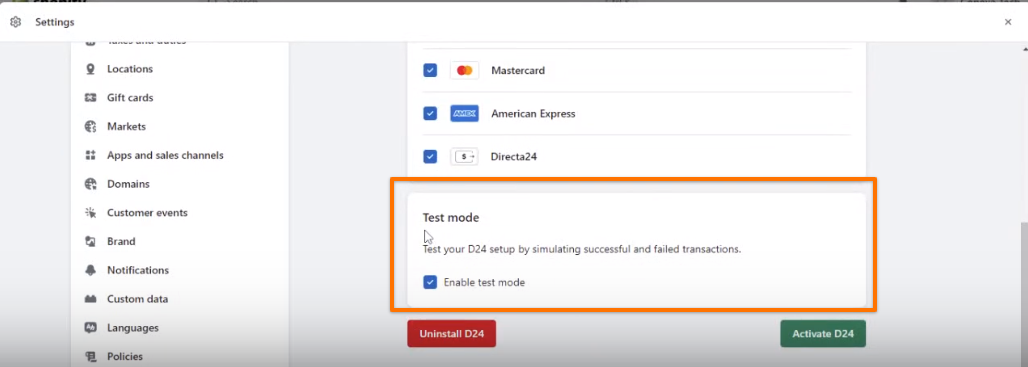The width and height of the screenshot is (1028, 367).
Task: Click the Apps and sales channels icon
Action: pos(90,155)
